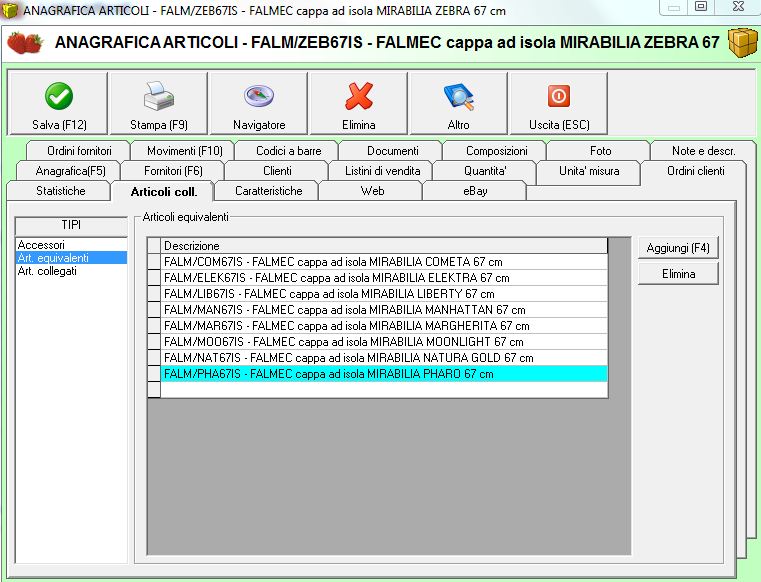The height and width of the screenshot is (582, 761).
Task: Click the magnifier book Altro icon
Action: click(x=459, y=96)
